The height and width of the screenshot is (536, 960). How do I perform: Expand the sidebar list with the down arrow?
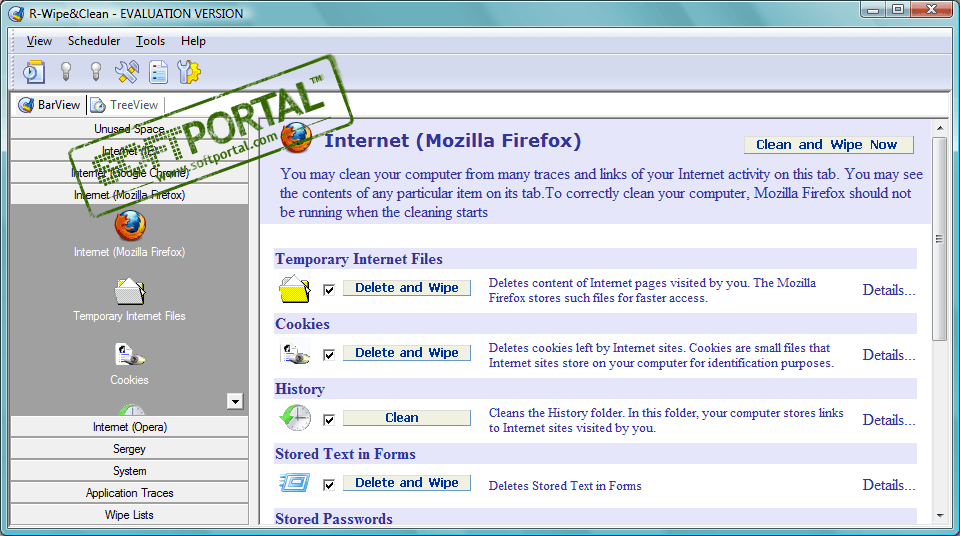pyautogui.click(x=235, y=401)
